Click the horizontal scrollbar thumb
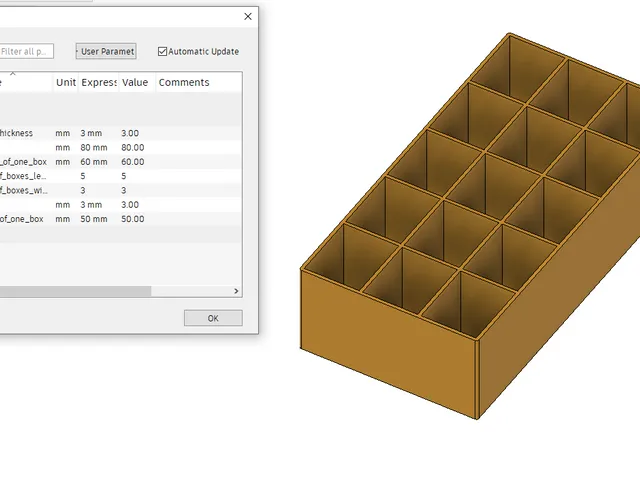The width and height of the screenshot is (640, 480). pyautogui.click(x=75, y=291)
